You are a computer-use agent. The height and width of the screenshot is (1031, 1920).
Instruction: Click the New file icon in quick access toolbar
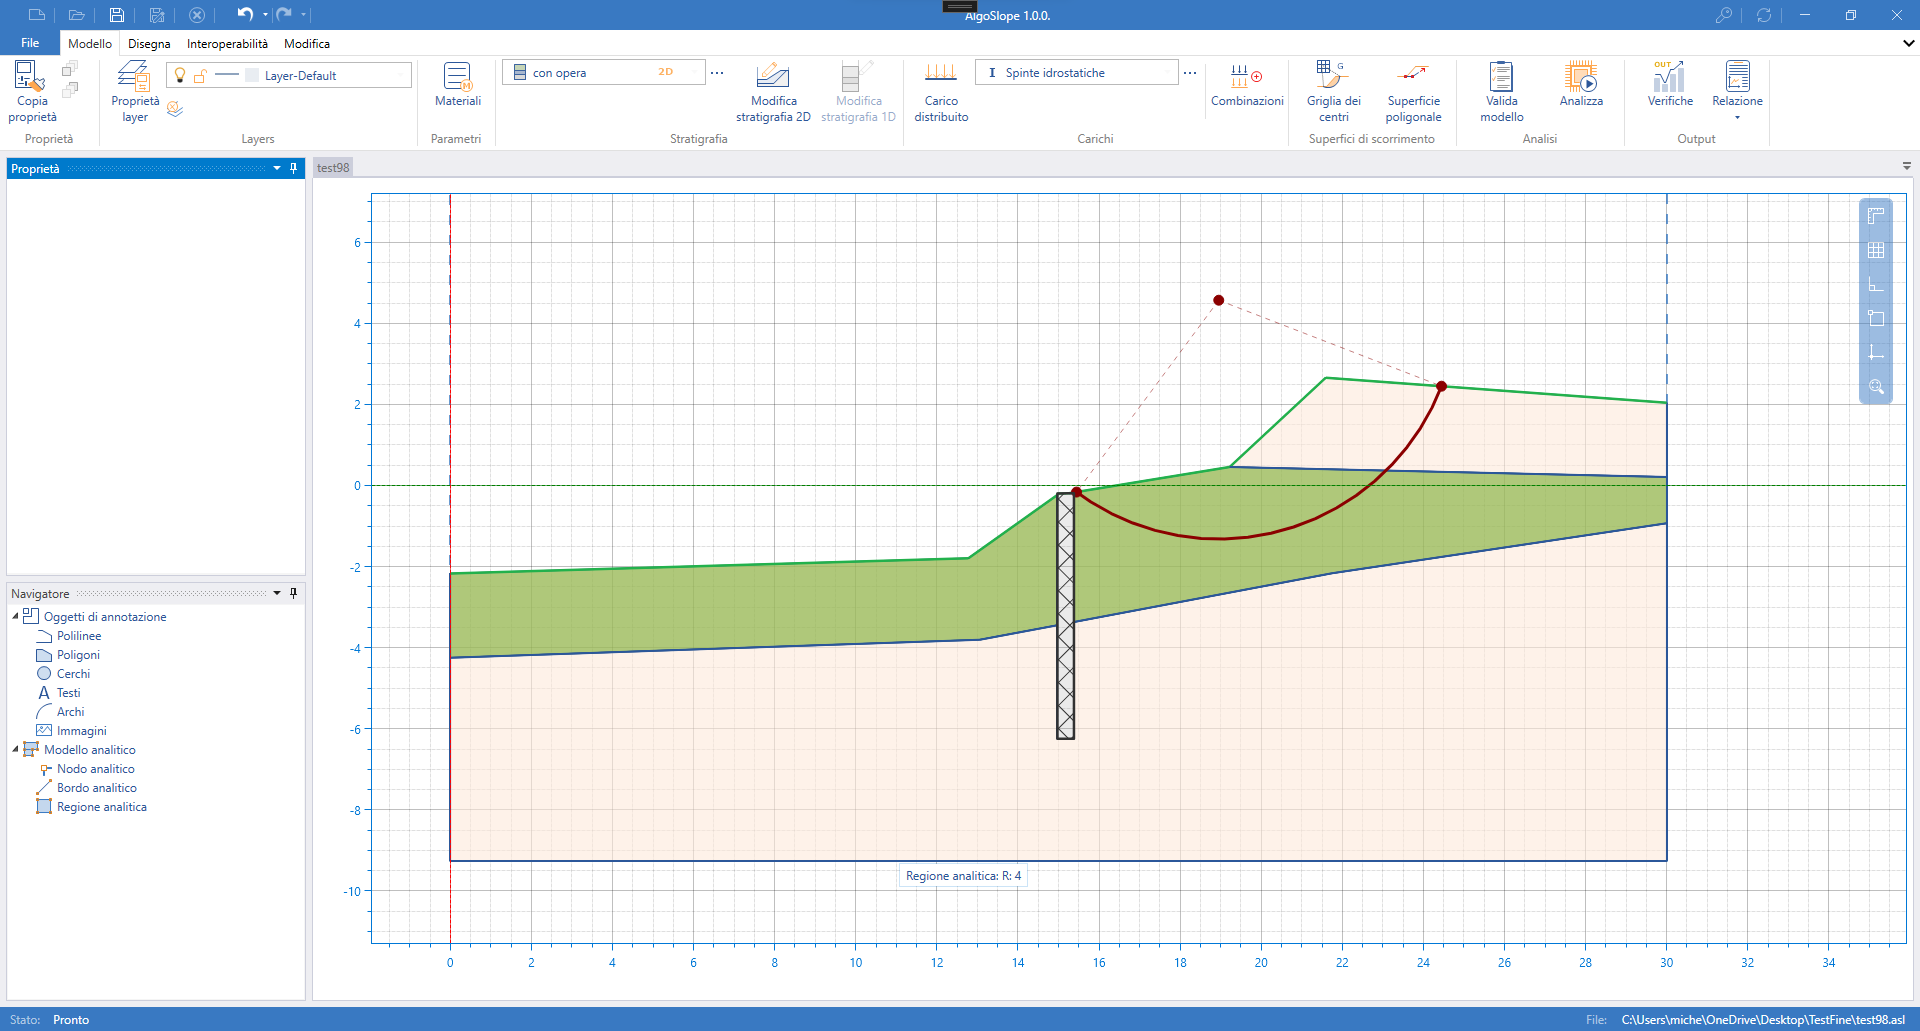click(x=37, y=15)
